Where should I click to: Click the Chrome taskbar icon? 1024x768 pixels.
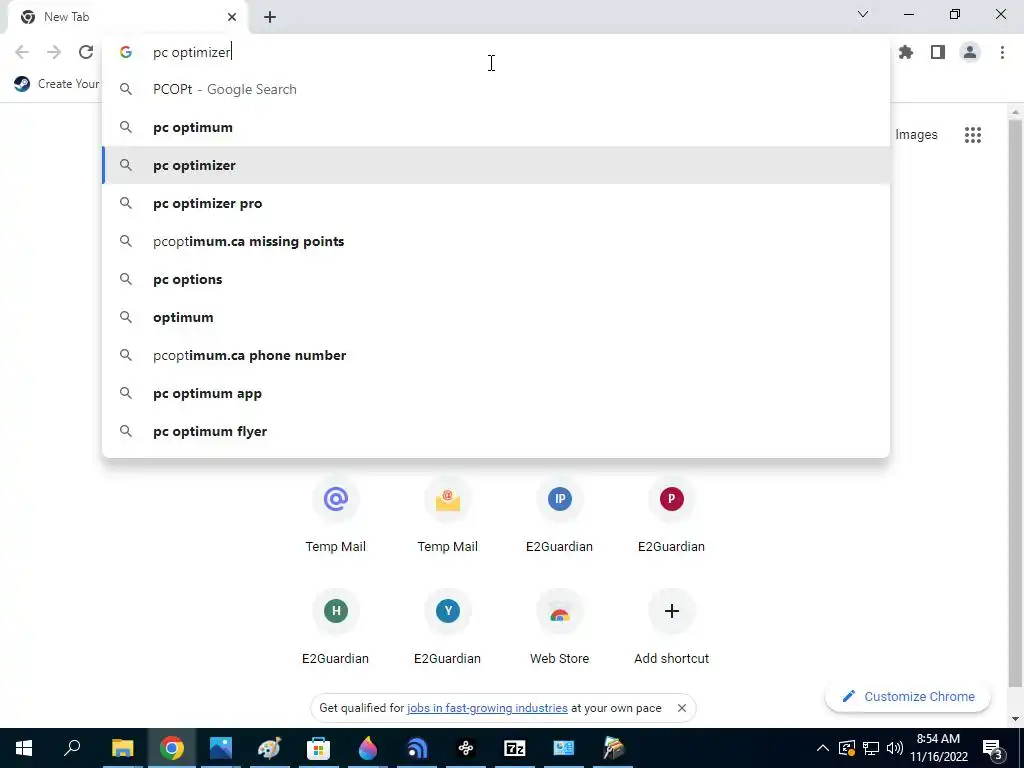click(171, 748)
